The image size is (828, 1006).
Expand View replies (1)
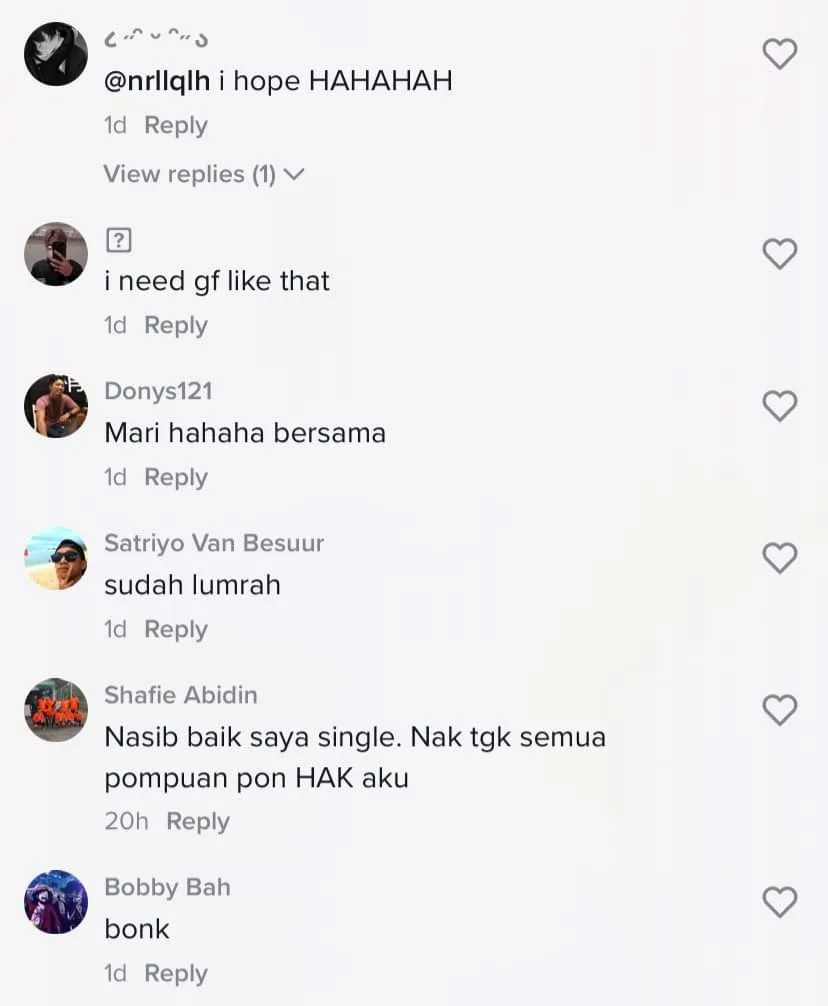click(x=204, y=174)
